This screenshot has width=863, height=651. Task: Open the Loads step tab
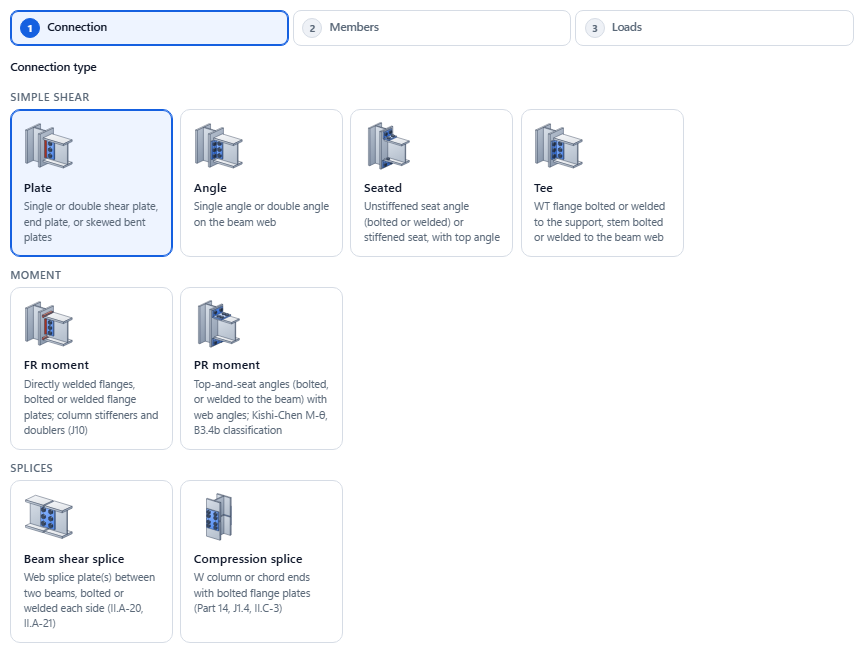(714, 28)
